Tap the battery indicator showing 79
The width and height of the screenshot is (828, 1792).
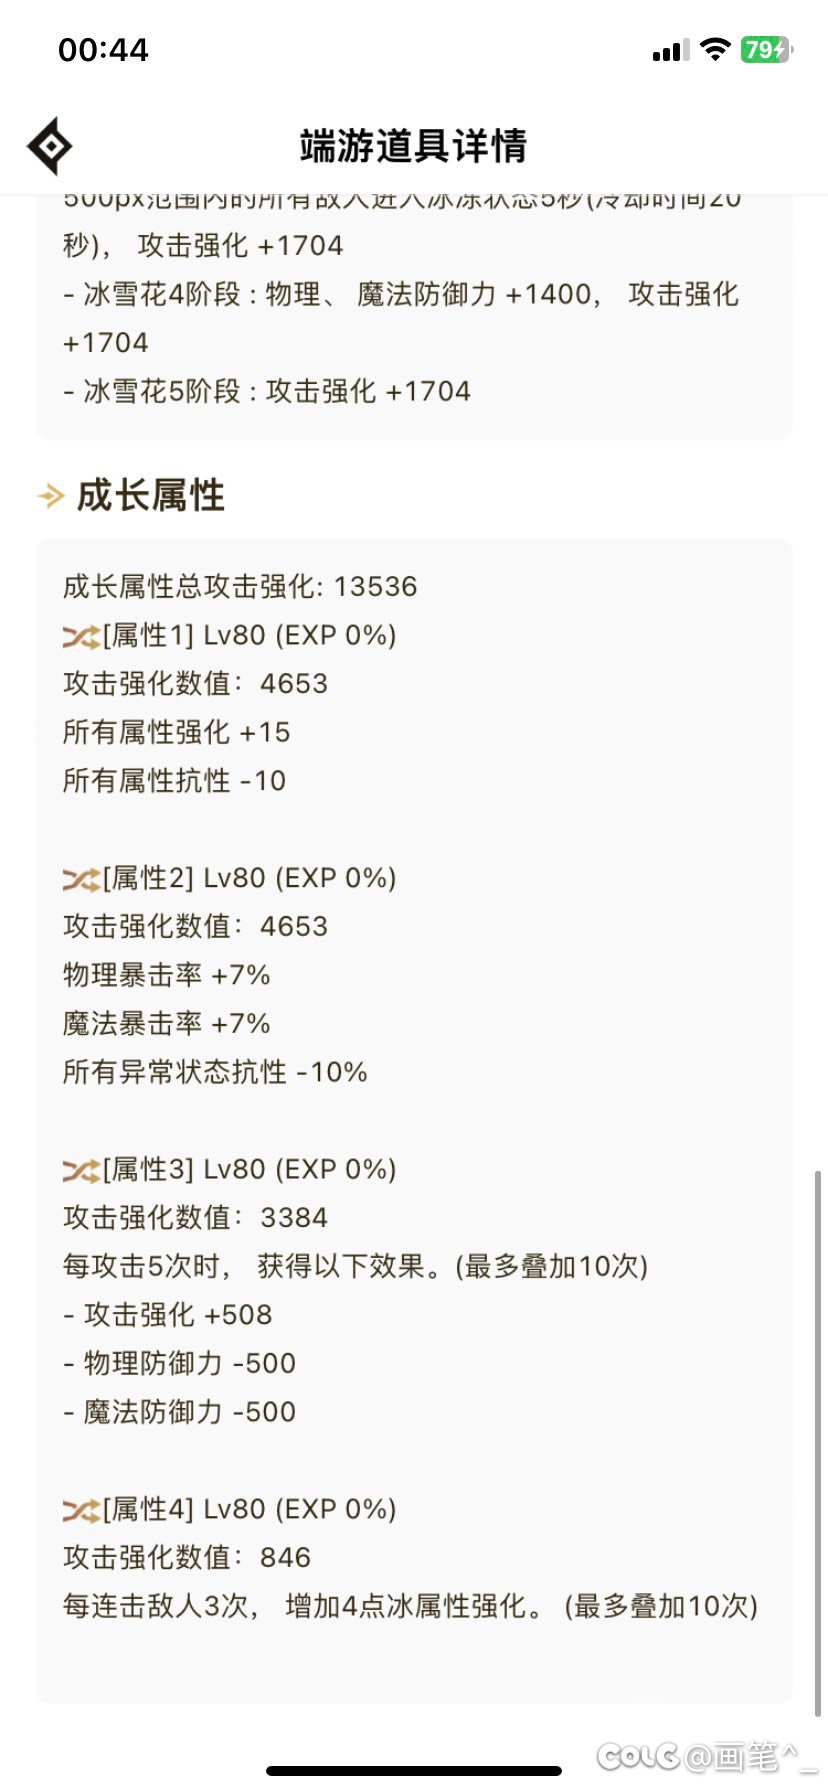pos(766,49)
